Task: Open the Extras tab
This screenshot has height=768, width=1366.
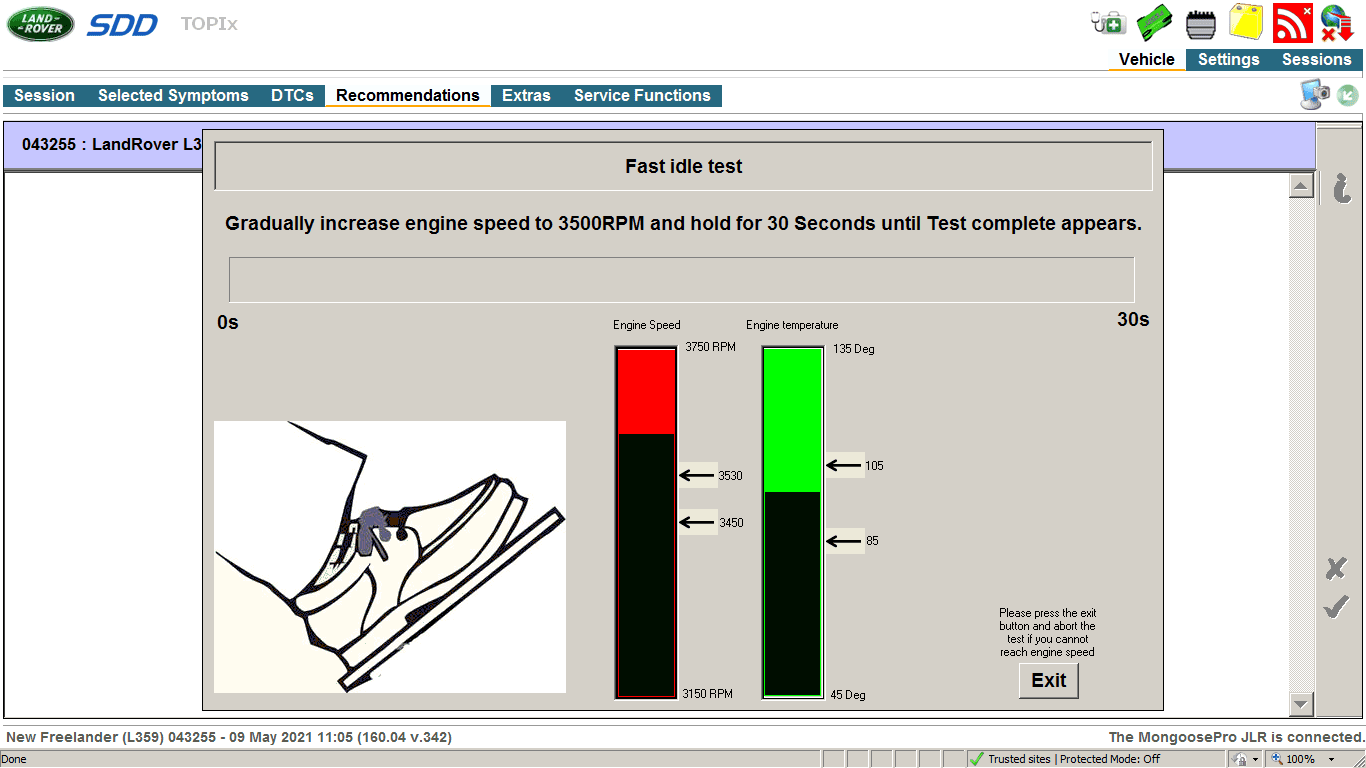Action: click(526, 96)
